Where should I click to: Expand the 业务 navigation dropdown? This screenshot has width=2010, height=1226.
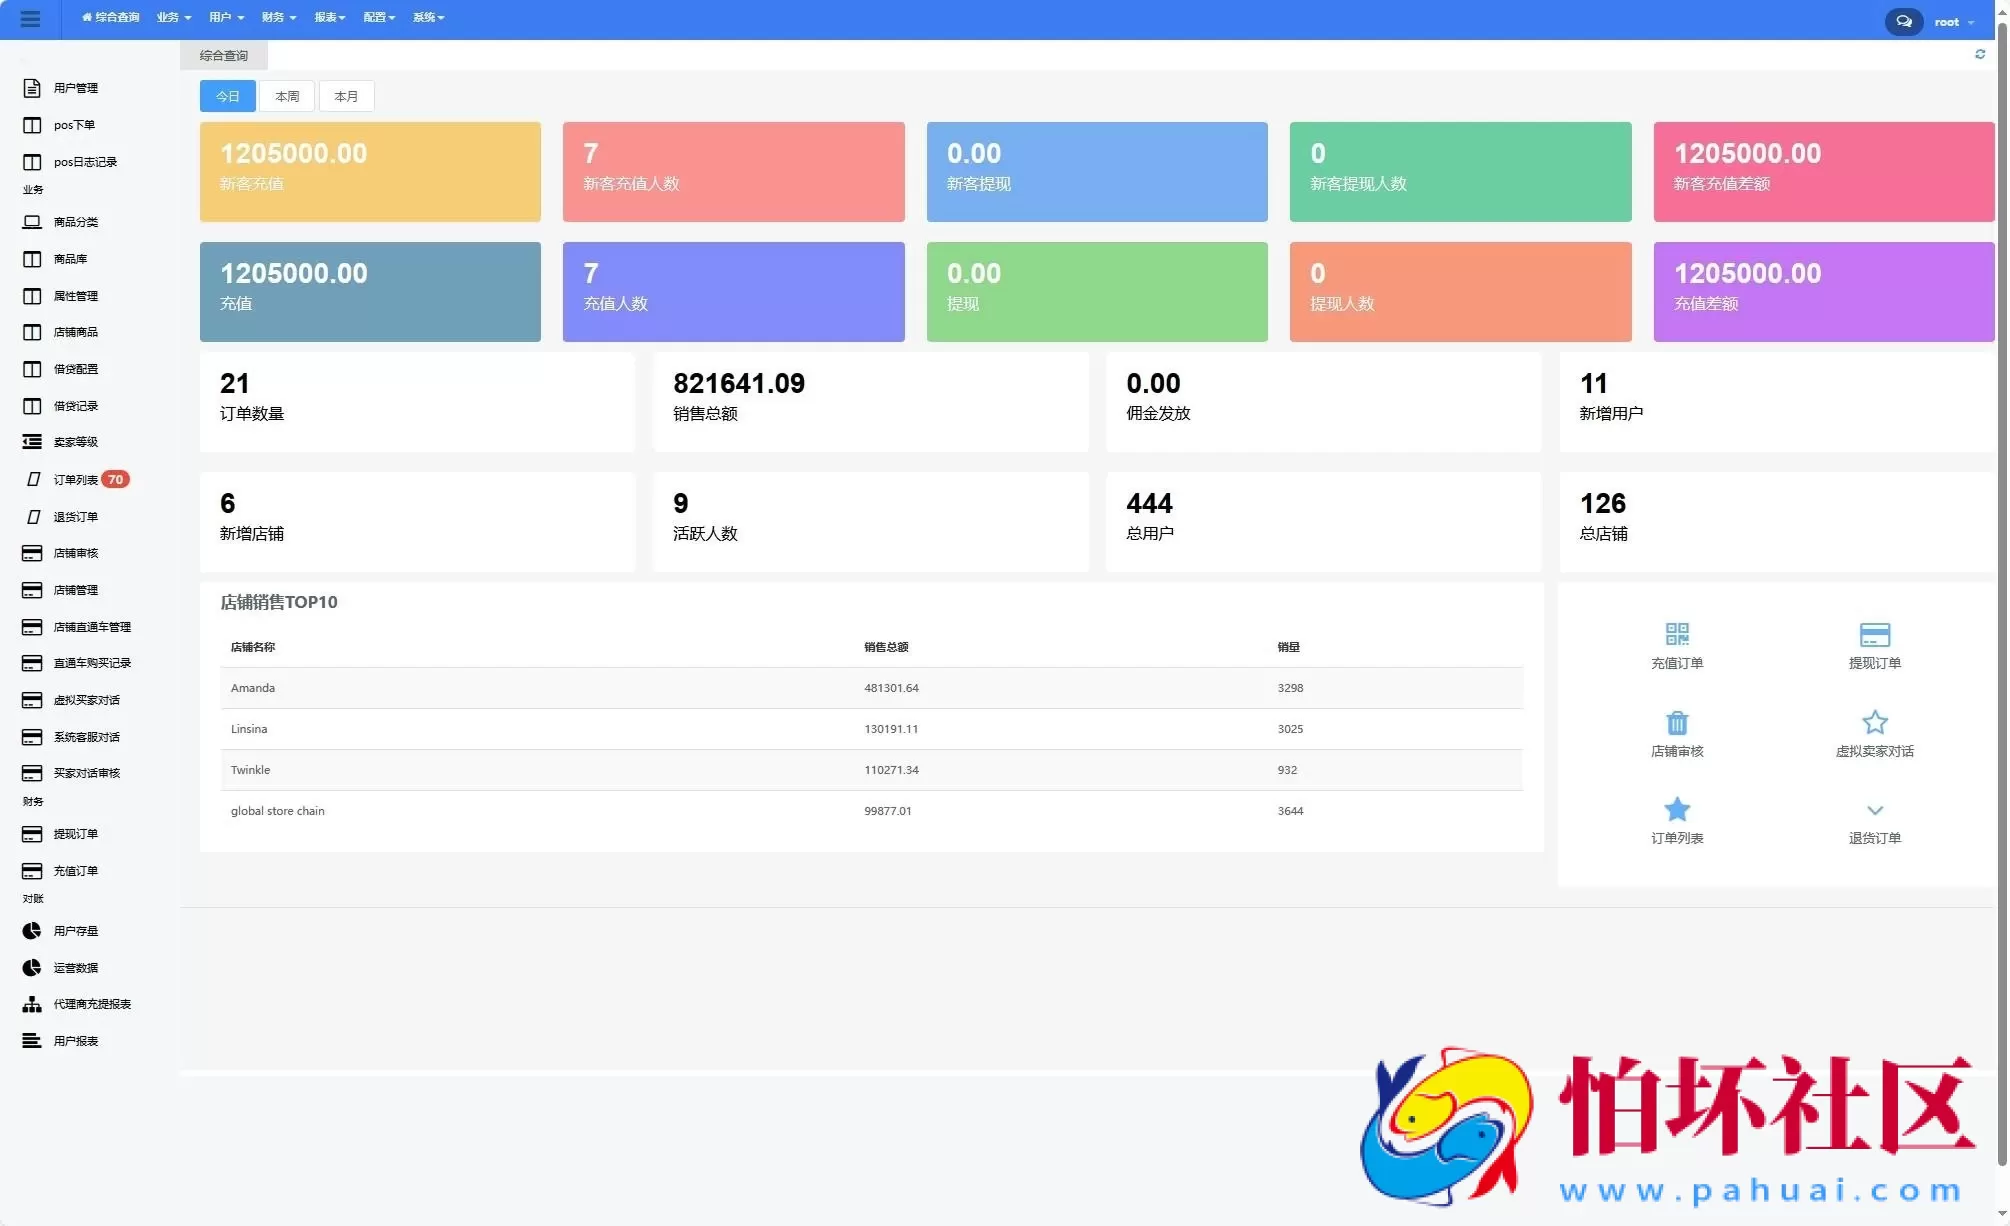click(x=172, y=17)
